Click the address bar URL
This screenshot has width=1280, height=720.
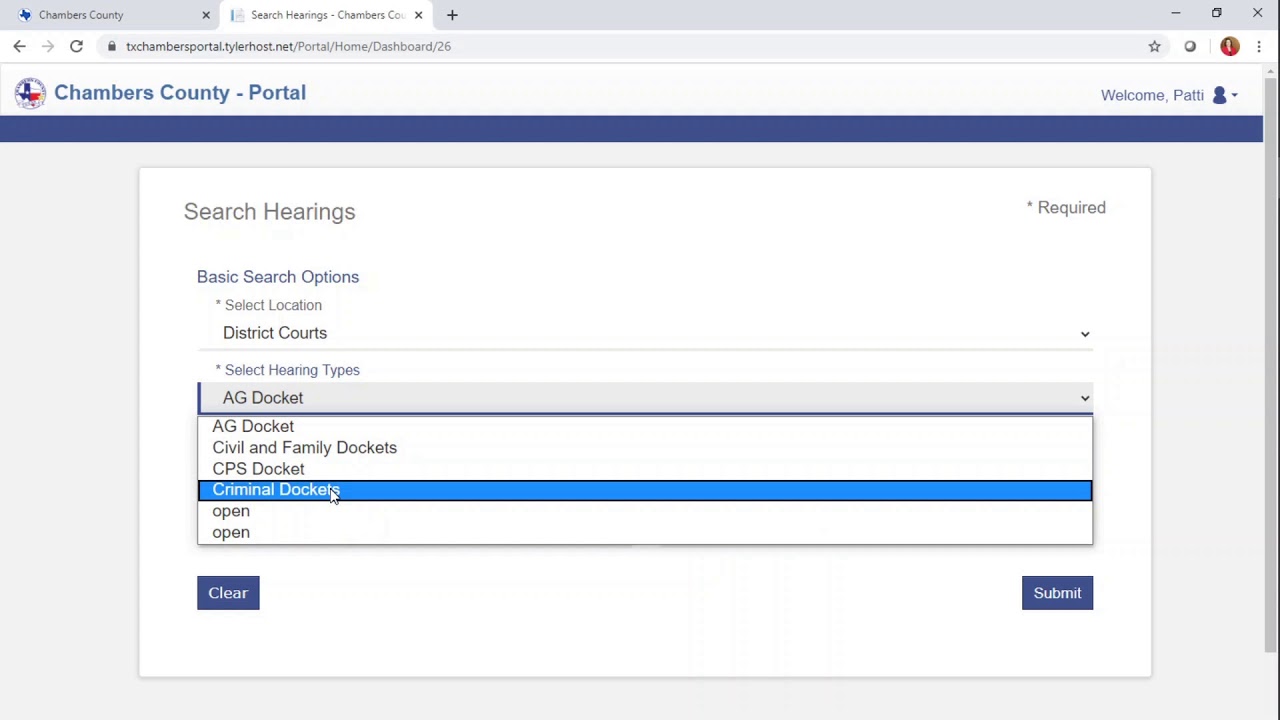tap(288, 46)
